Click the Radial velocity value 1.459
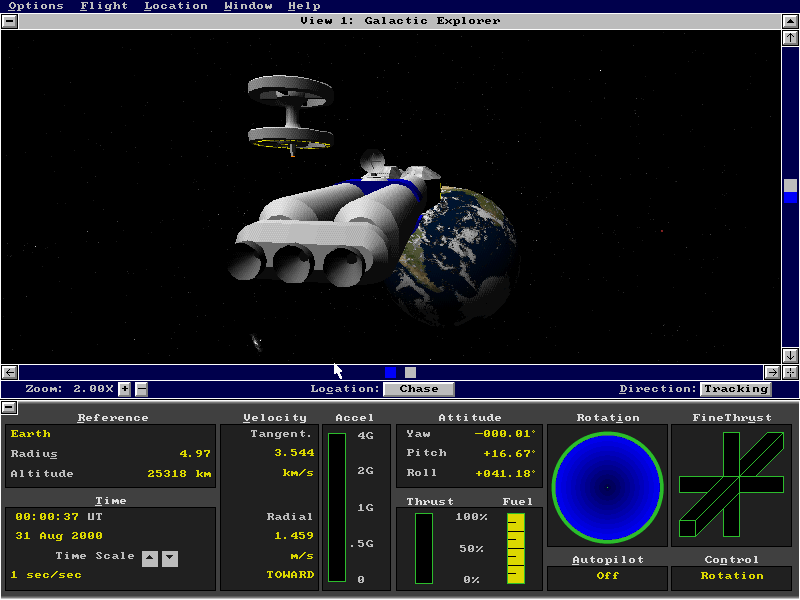800x600 pixels. [294, 536]
